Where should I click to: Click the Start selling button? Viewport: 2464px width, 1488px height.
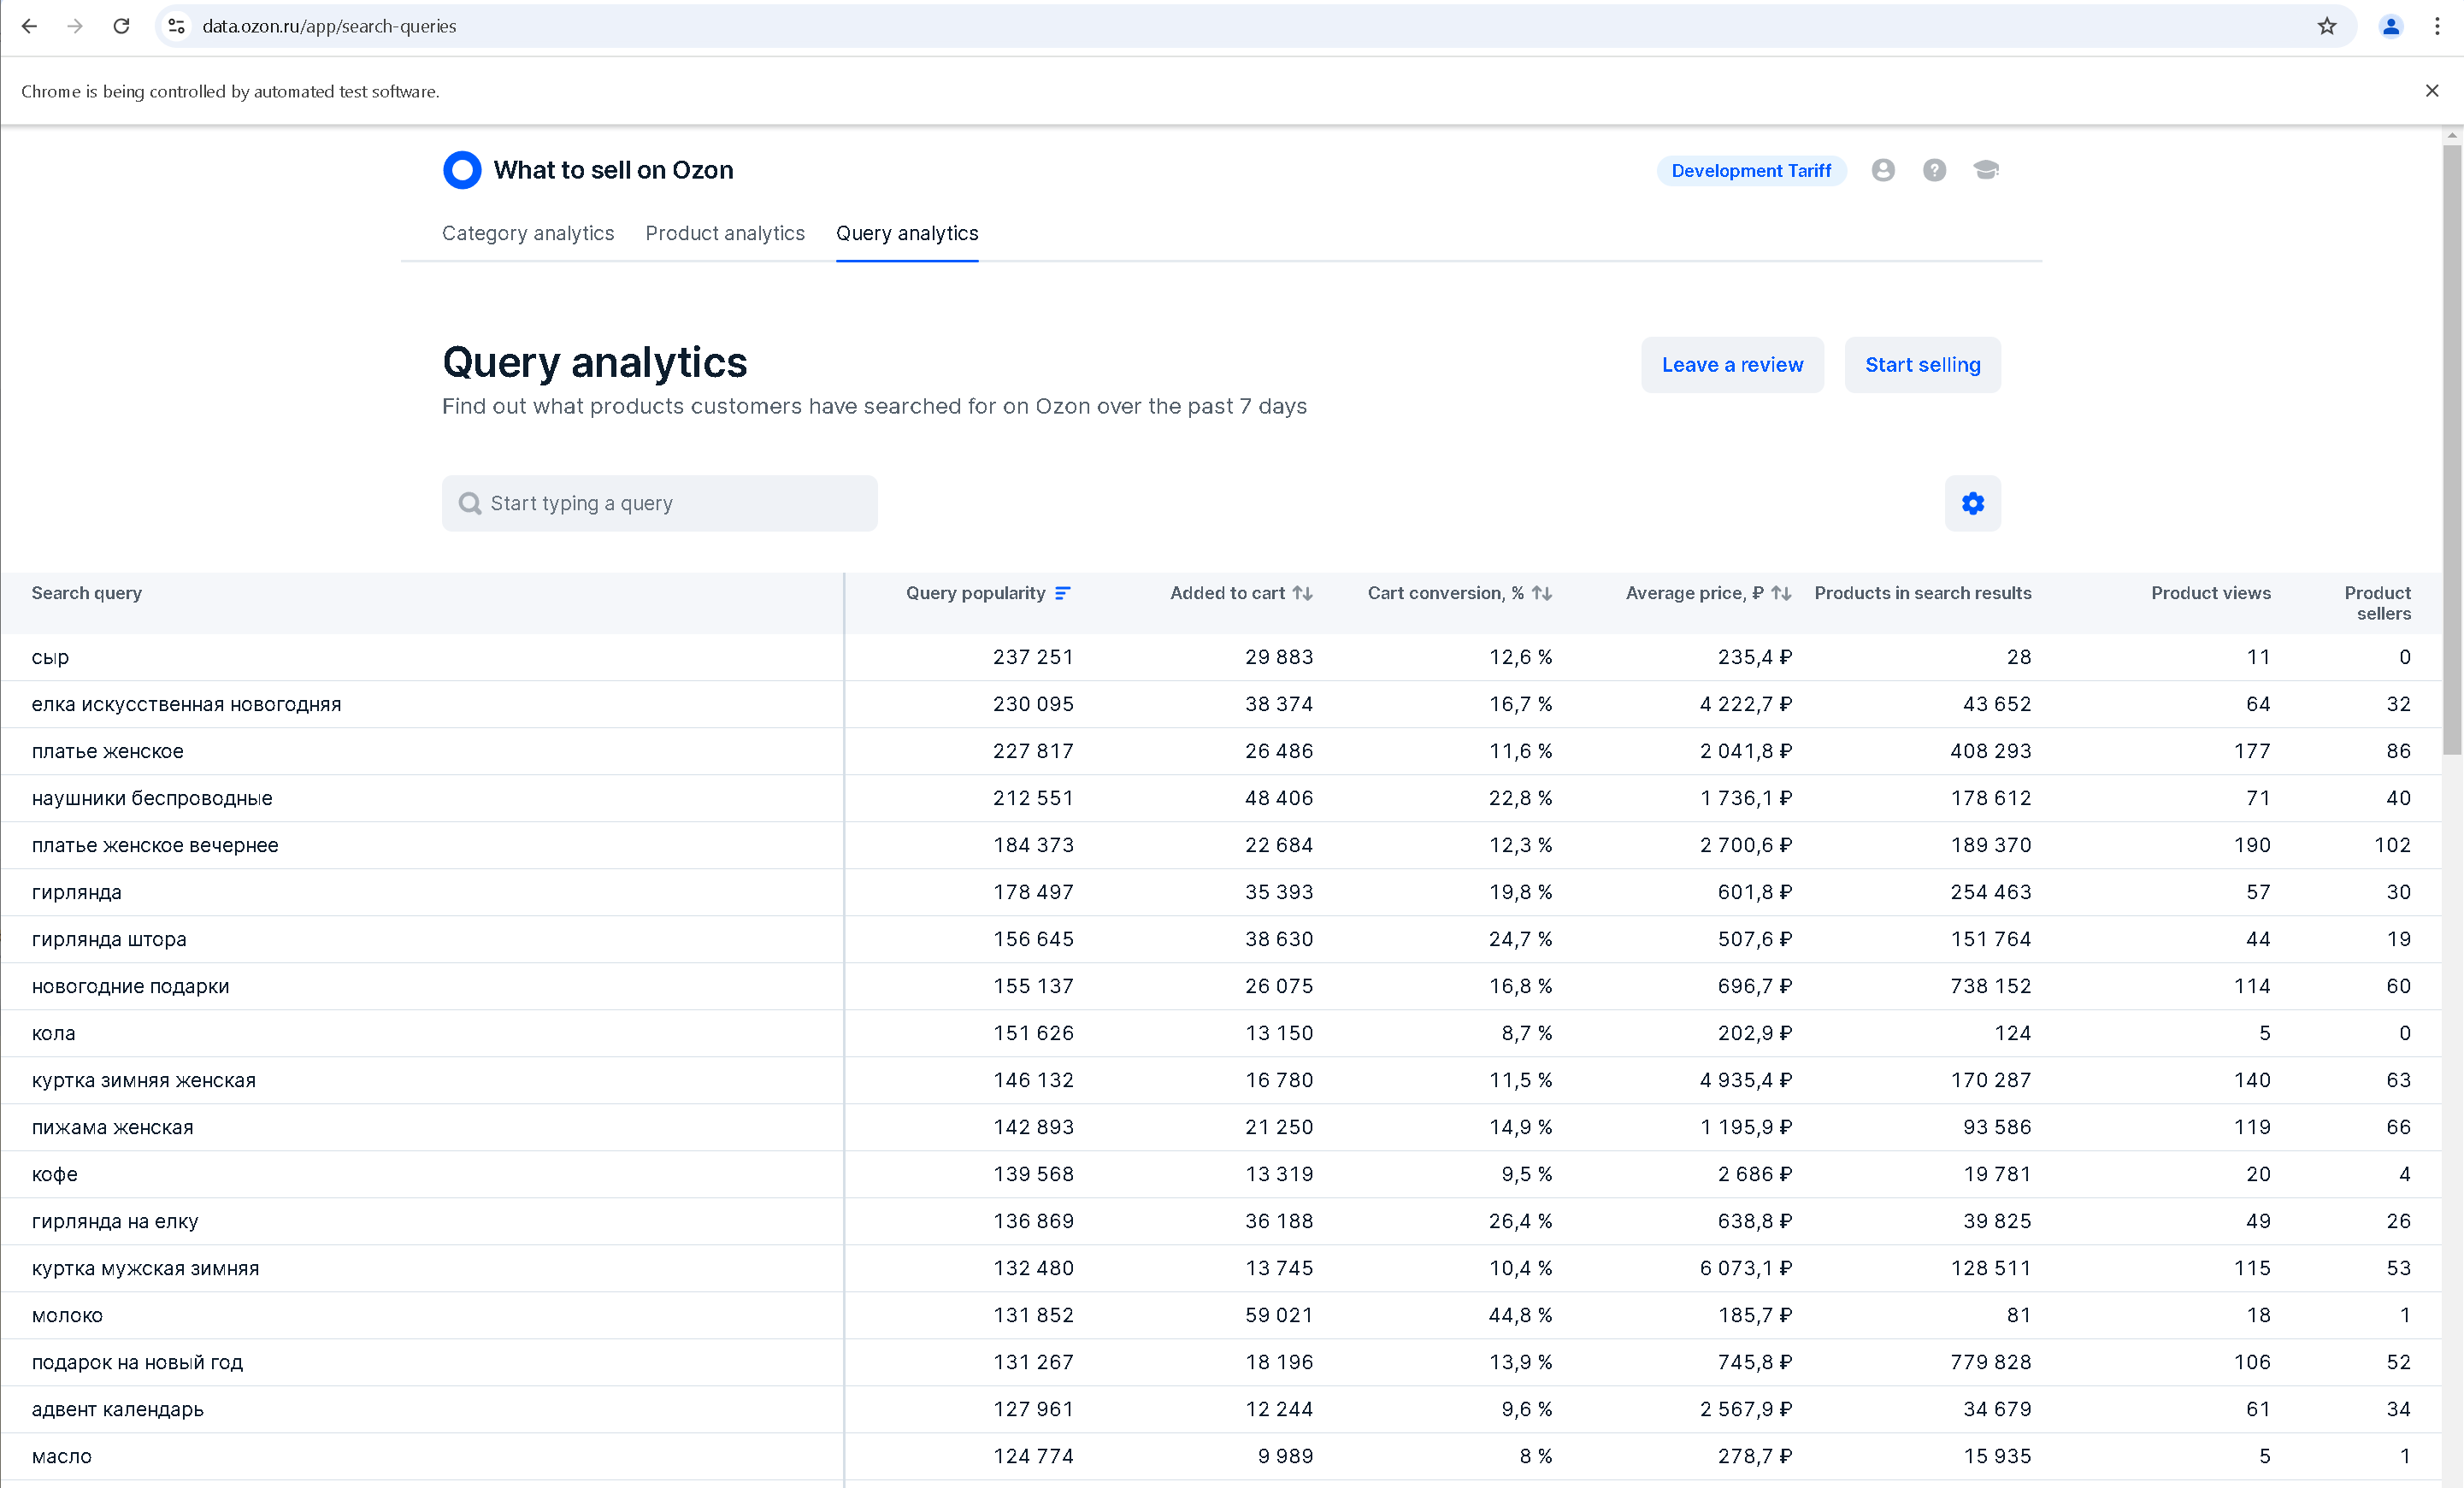(1922, 365)
